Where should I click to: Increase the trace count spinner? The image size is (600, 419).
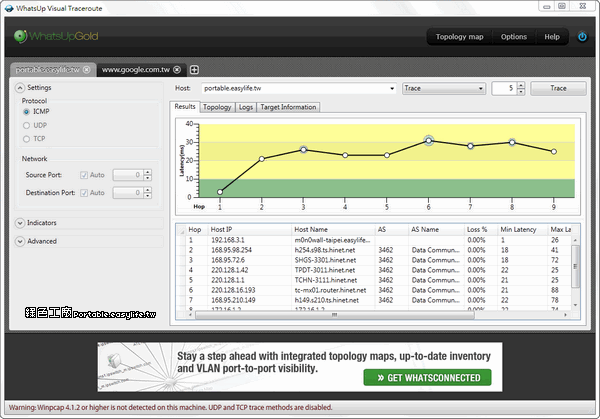[521, 85]
